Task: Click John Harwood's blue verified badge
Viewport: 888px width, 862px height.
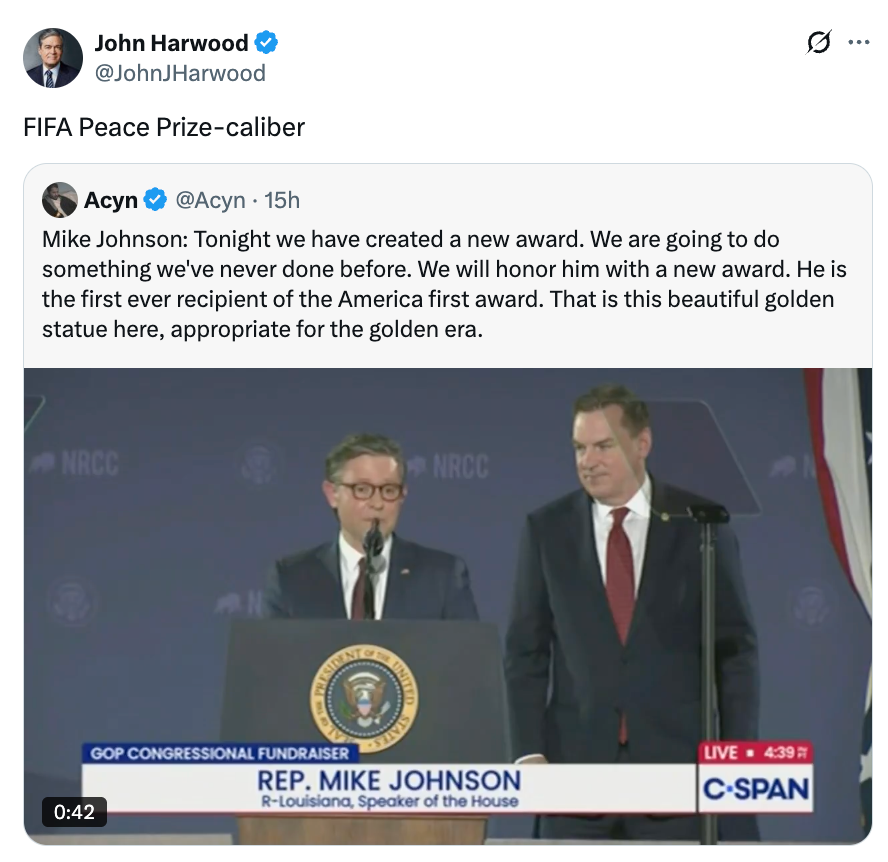Action: (x=266, y=43)
